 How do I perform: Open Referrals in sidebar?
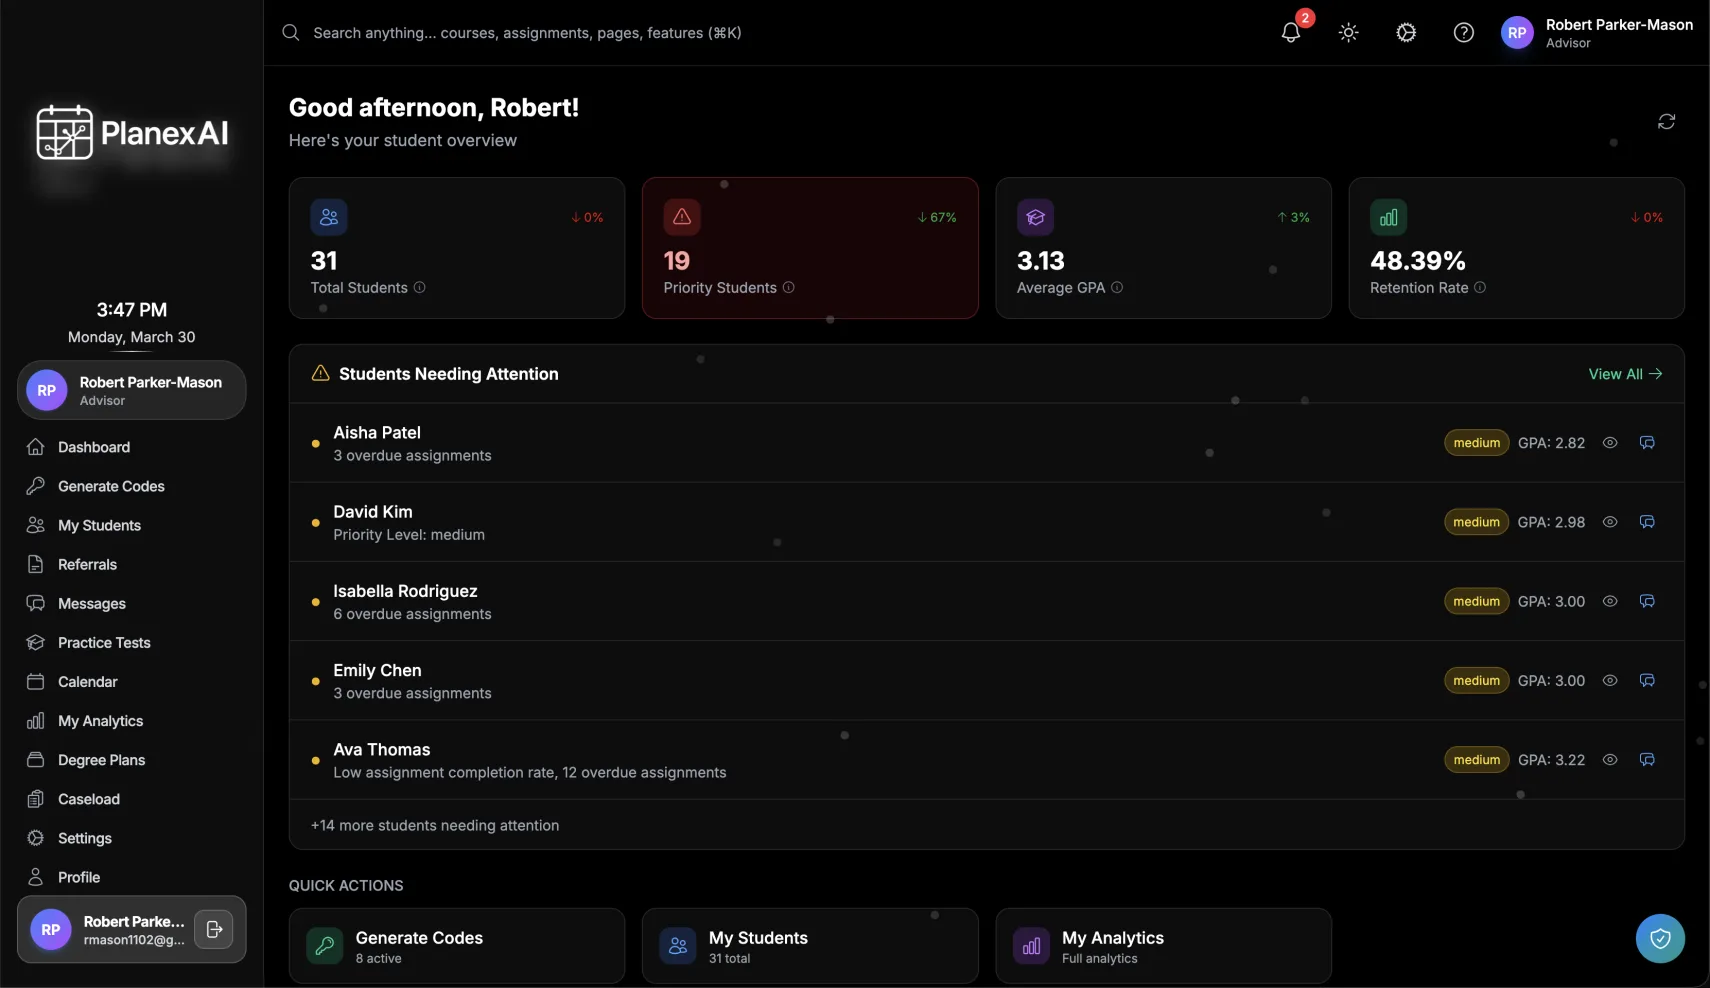pyautogui.click(x=131, y=564)
